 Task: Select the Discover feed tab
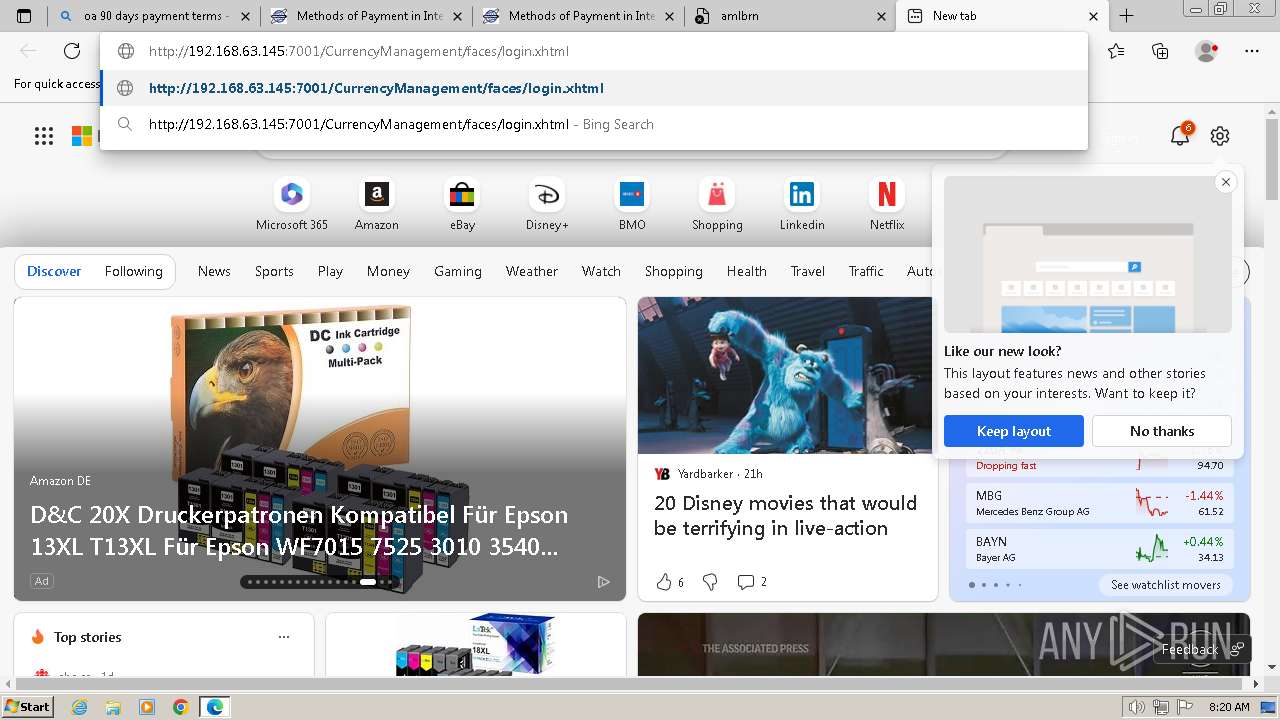(54, 271)
